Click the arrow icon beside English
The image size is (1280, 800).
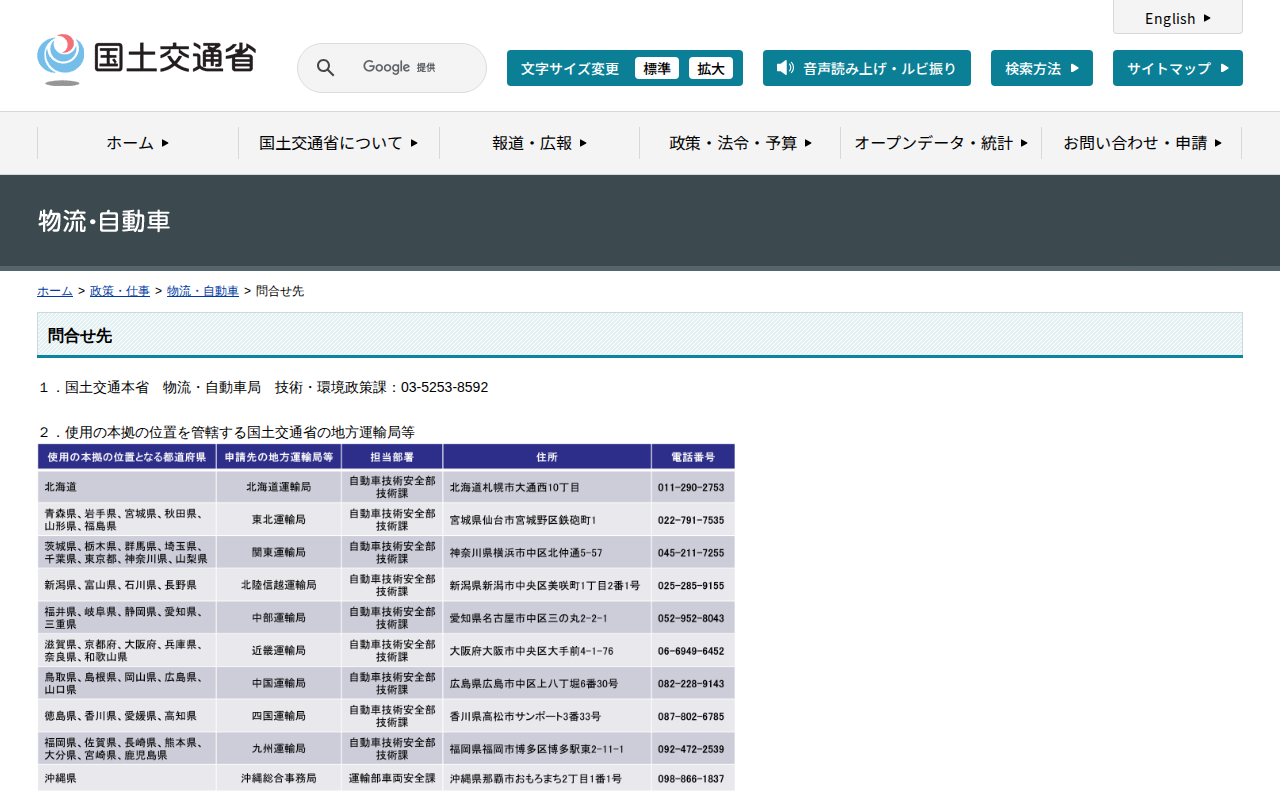[1207, 18]
